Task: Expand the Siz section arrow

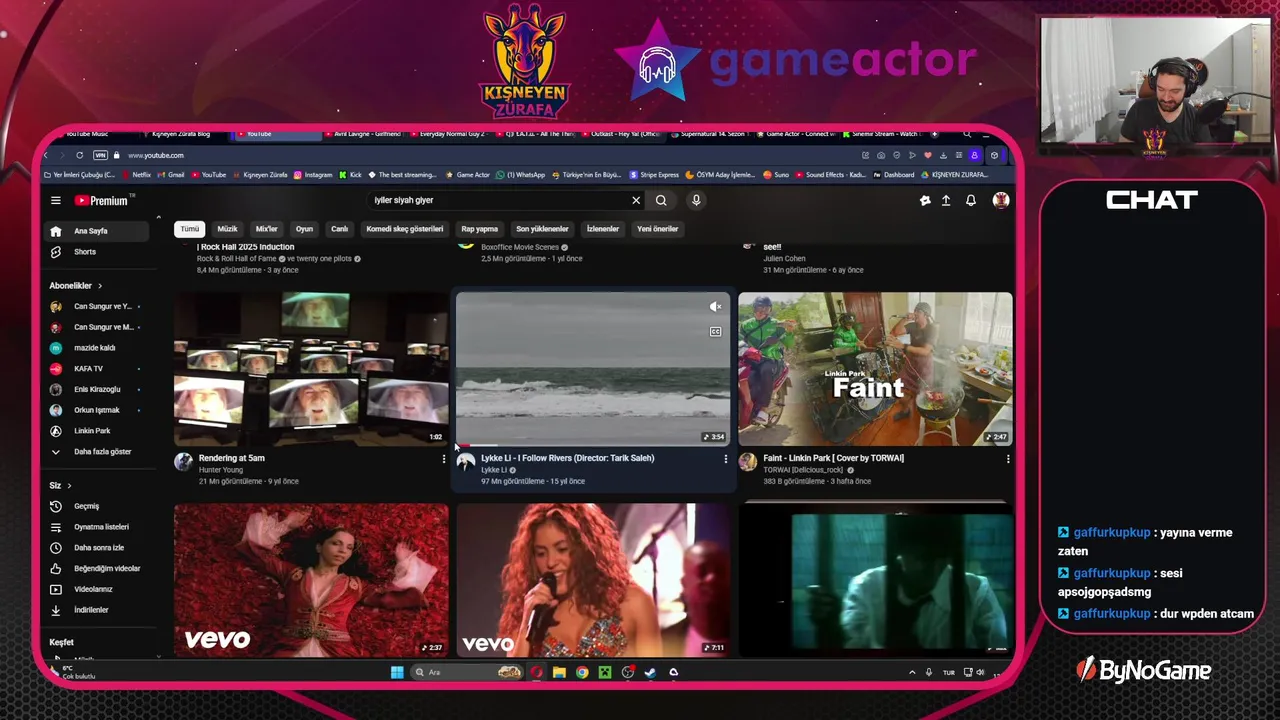Action: [69, 486]
